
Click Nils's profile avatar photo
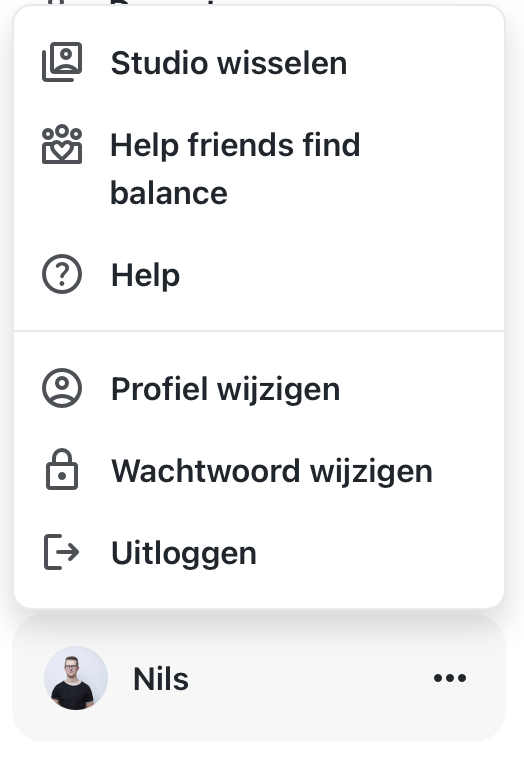point(76,678)
